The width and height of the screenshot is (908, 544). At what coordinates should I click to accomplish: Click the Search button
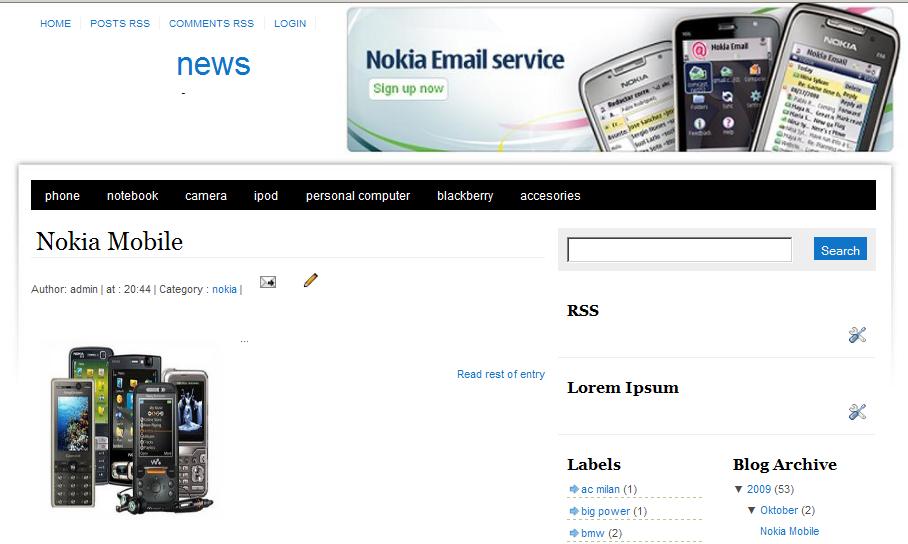[x=840, y=249]
